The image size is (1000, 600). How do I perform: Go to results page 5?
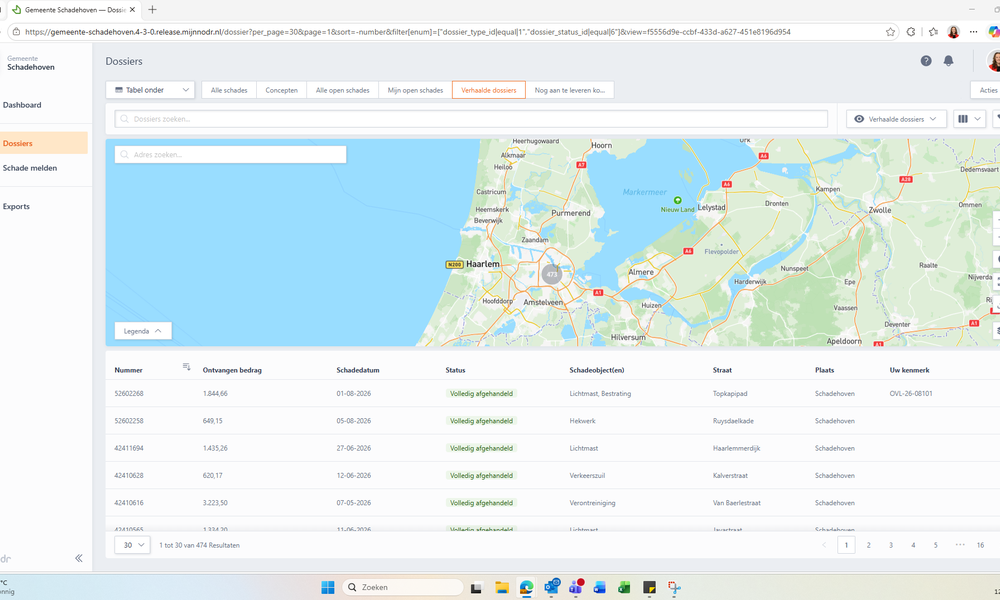pos(936,545)
